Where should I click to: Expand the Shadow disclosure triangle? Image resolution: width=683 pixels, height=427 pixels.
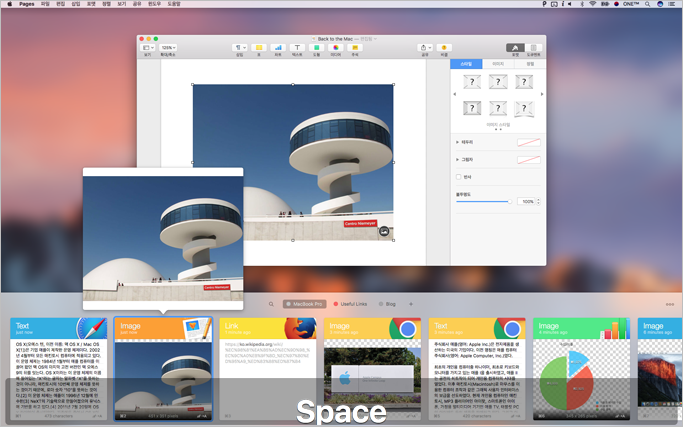(x=457, y=159)
